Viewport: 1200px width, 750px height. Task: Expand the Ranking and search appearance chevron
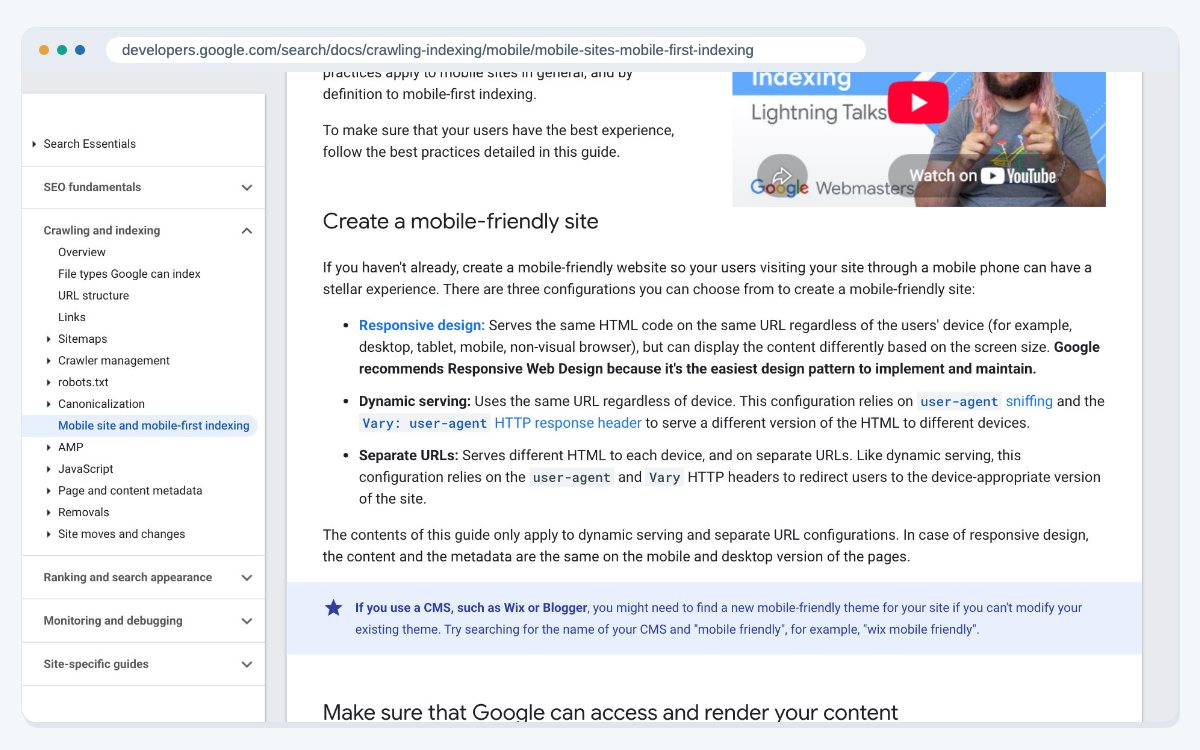(x=247, y=578)
